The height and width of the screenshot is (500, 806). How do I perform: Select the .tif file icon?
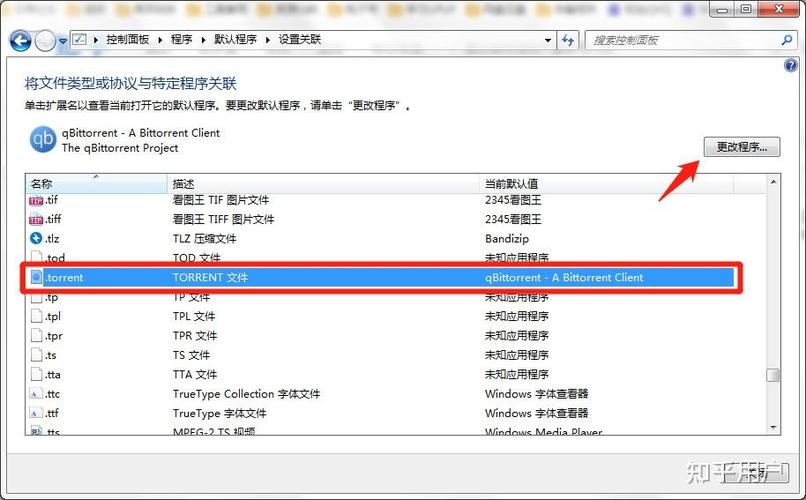[x=36, y=200]
